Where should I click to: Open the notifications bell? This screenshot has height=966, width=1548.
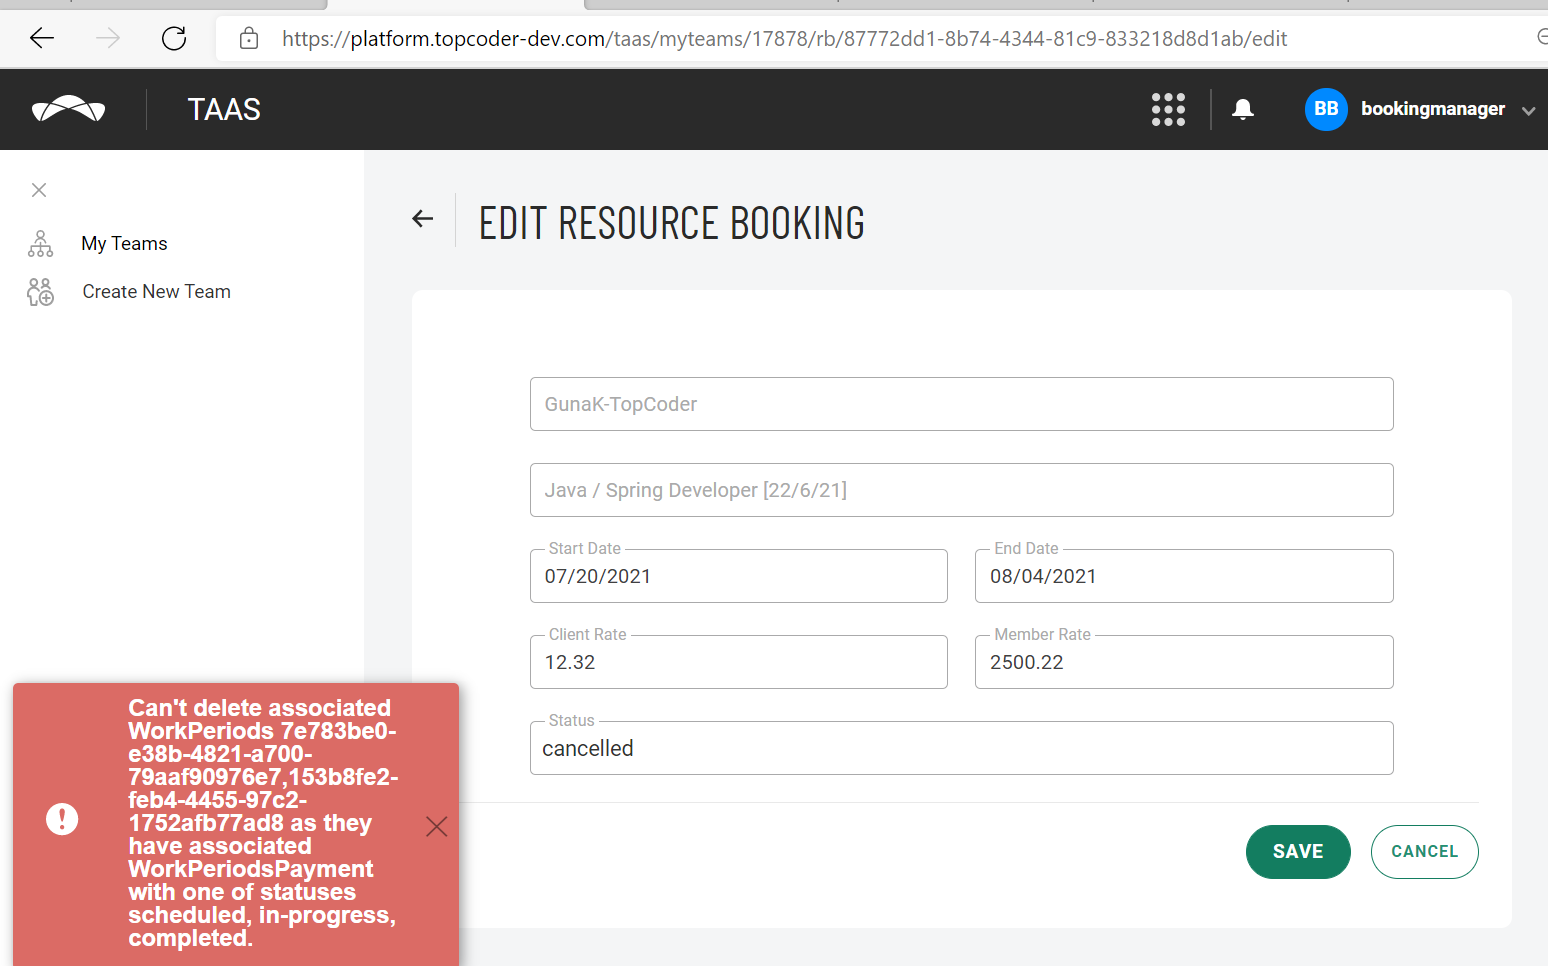(x=1242, y=109)
